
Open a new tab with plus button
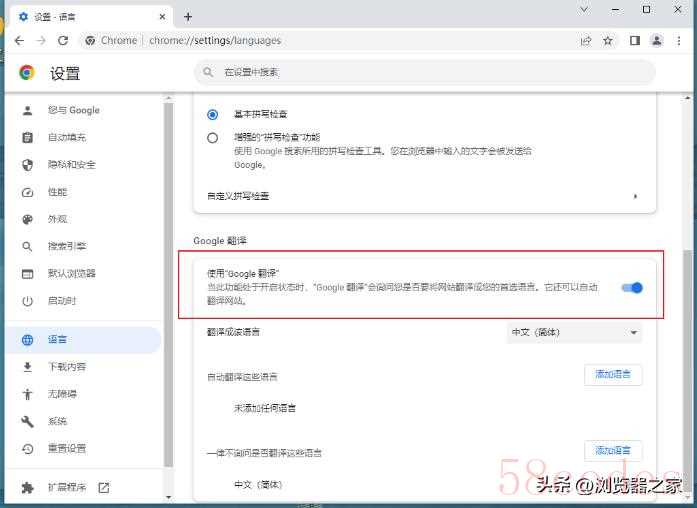click(x=188, y=17)
